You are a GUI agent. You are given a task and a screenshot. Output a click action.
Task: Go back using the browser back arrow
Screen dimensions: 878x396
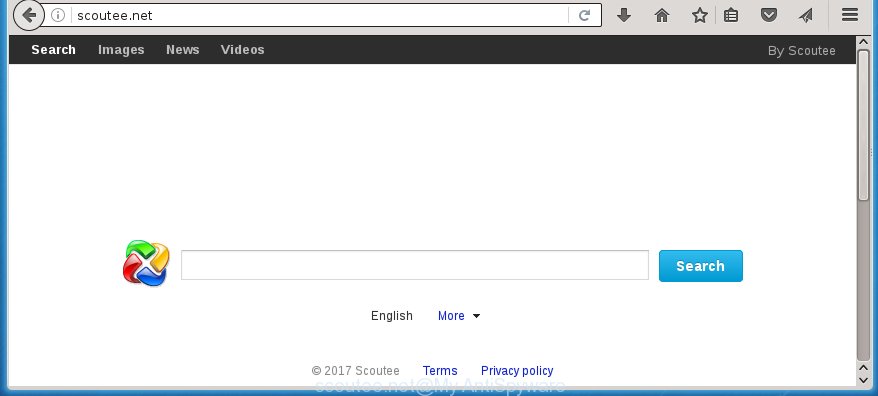click(x=28, y=15)
